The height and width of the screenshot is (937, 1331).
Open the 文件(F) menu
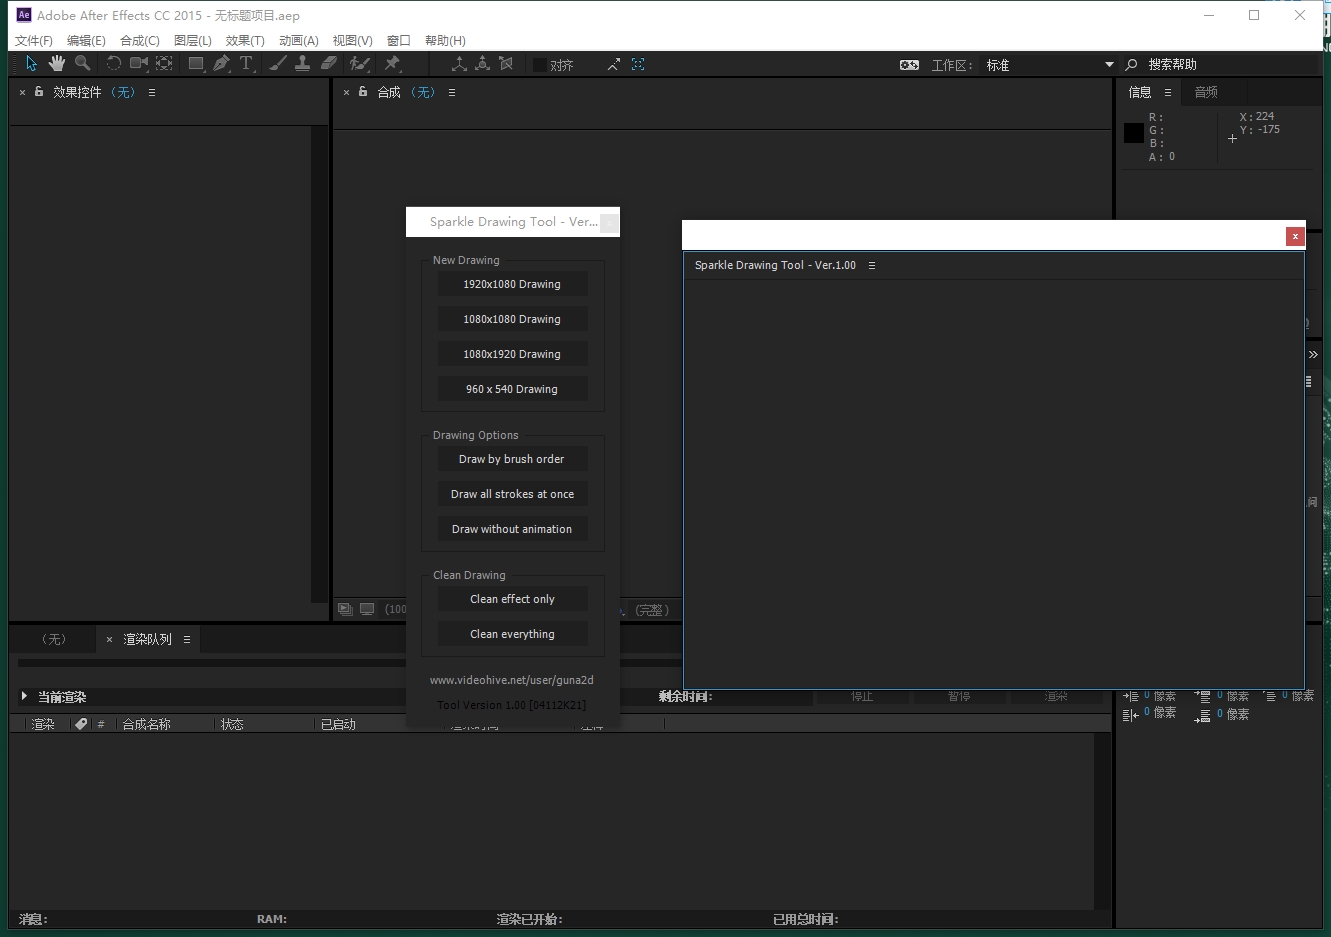click(x=34, y=41)
